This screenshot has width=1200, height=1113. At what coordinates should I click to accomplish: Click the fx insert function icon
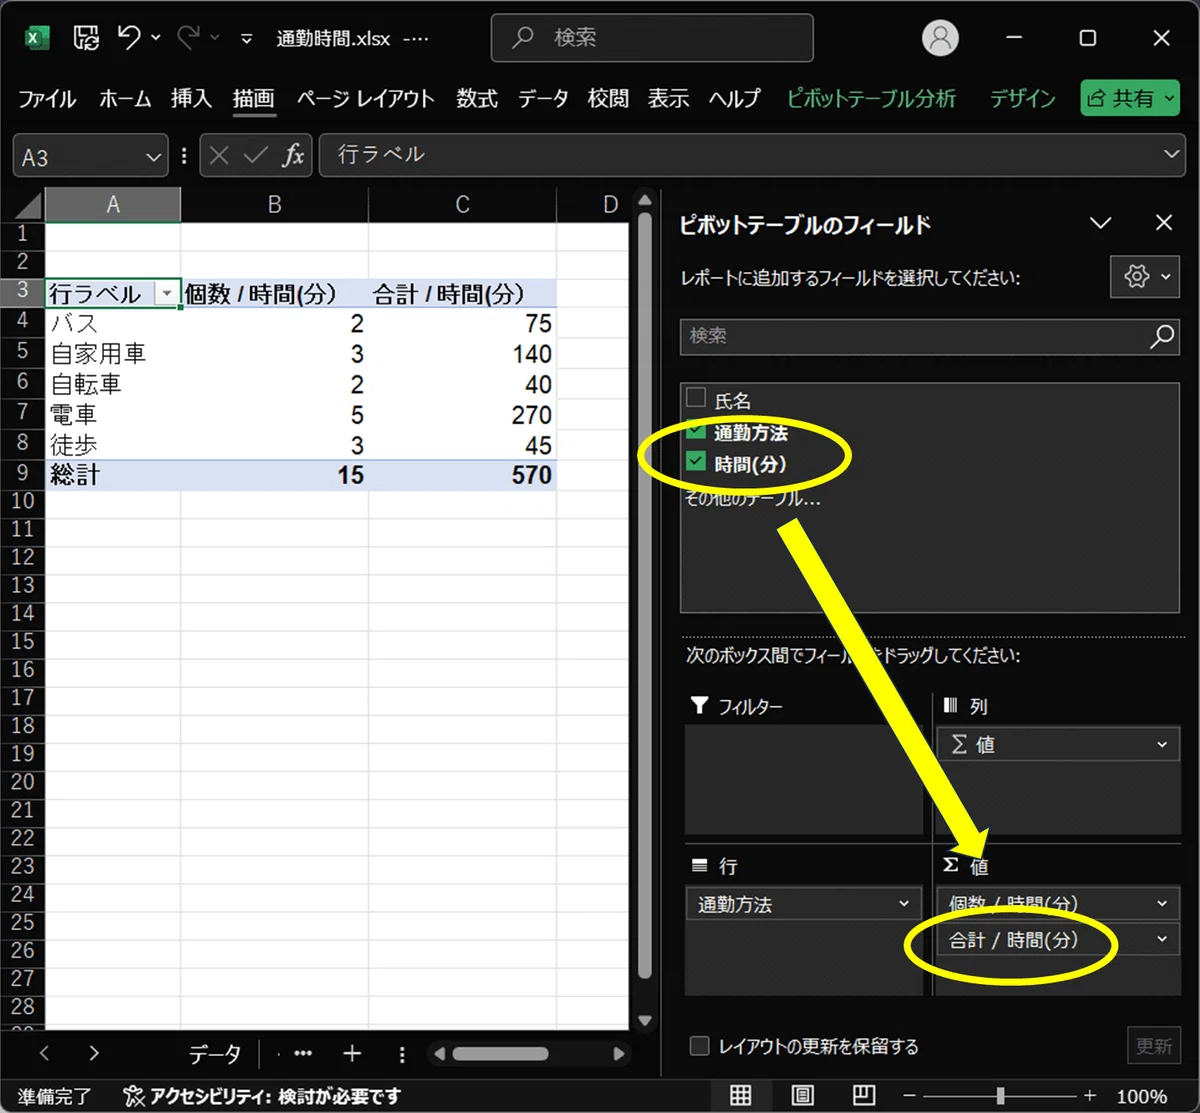293,155
